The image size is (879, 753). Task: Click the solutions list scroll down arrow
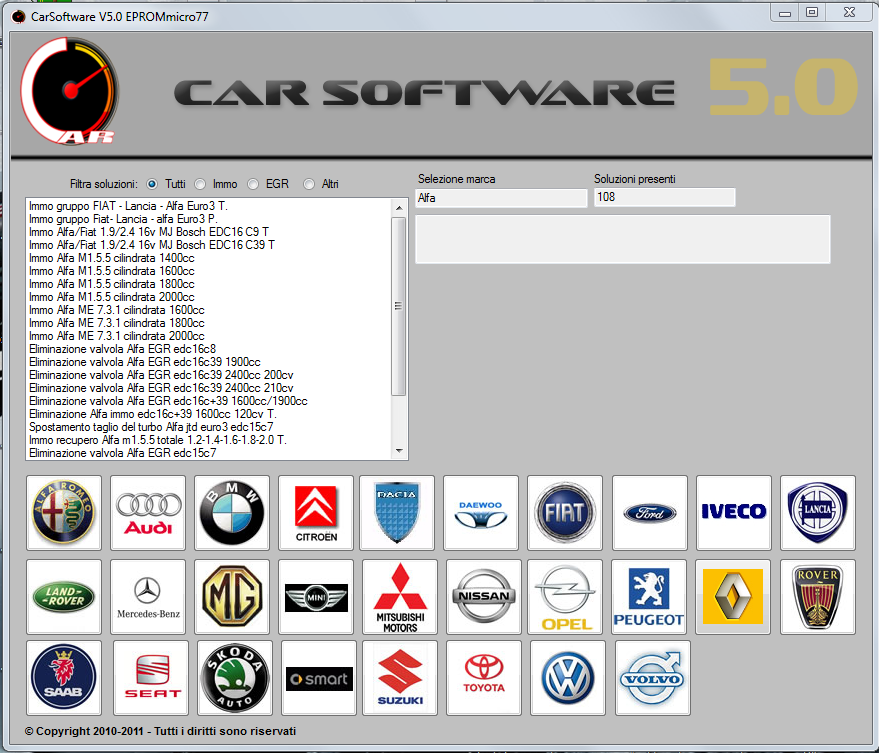click(399, 451)
